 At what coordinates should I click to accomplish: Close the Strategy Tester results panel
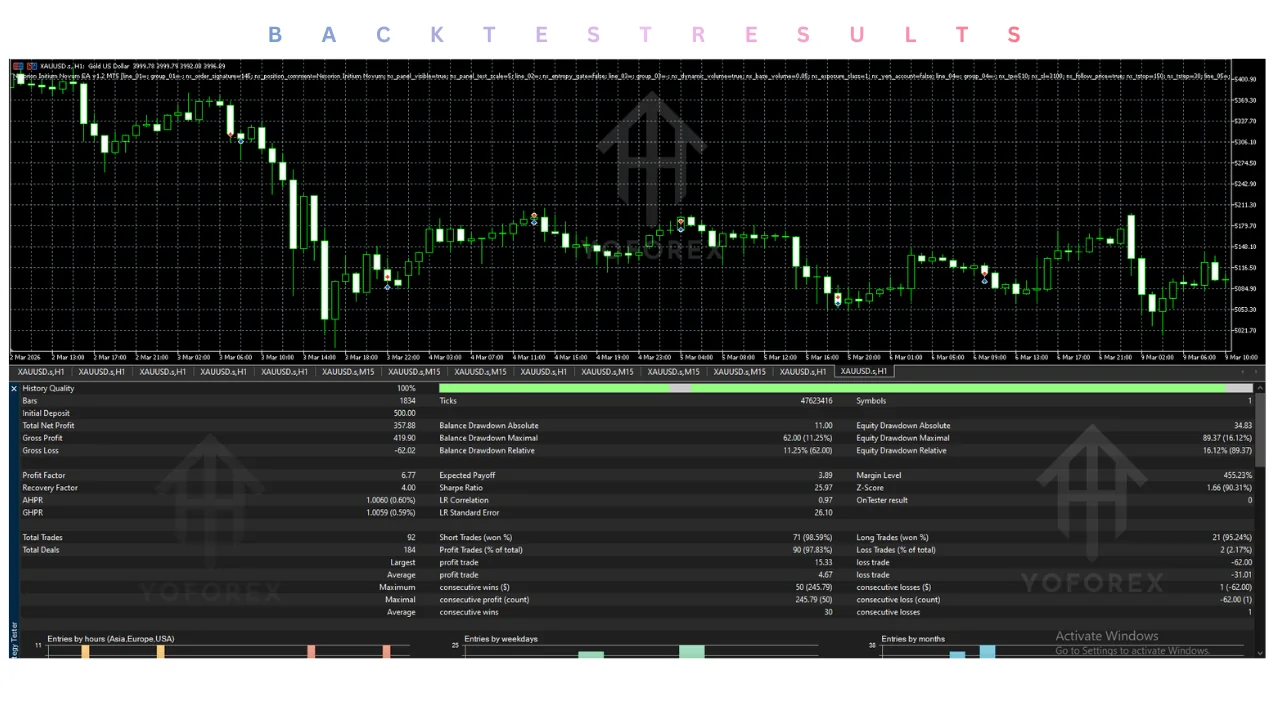(14, 388)
